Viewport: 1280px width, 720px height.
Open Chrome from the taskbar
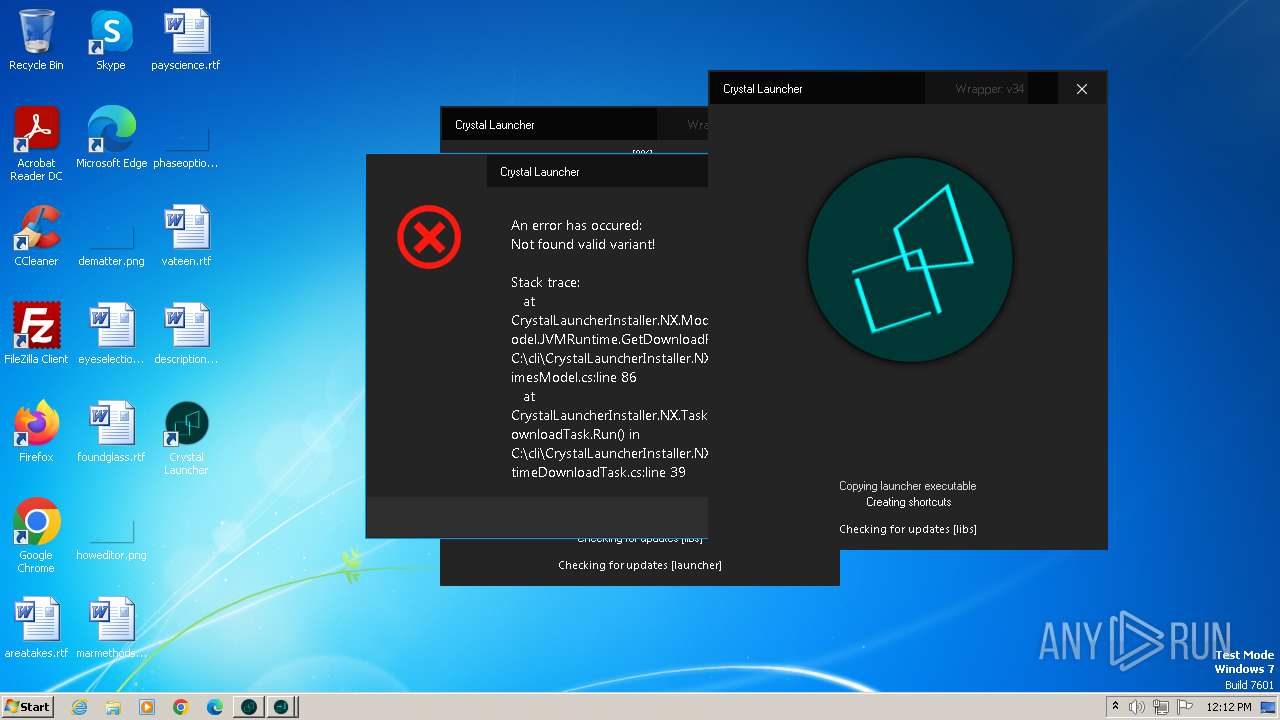coord(181,707)
